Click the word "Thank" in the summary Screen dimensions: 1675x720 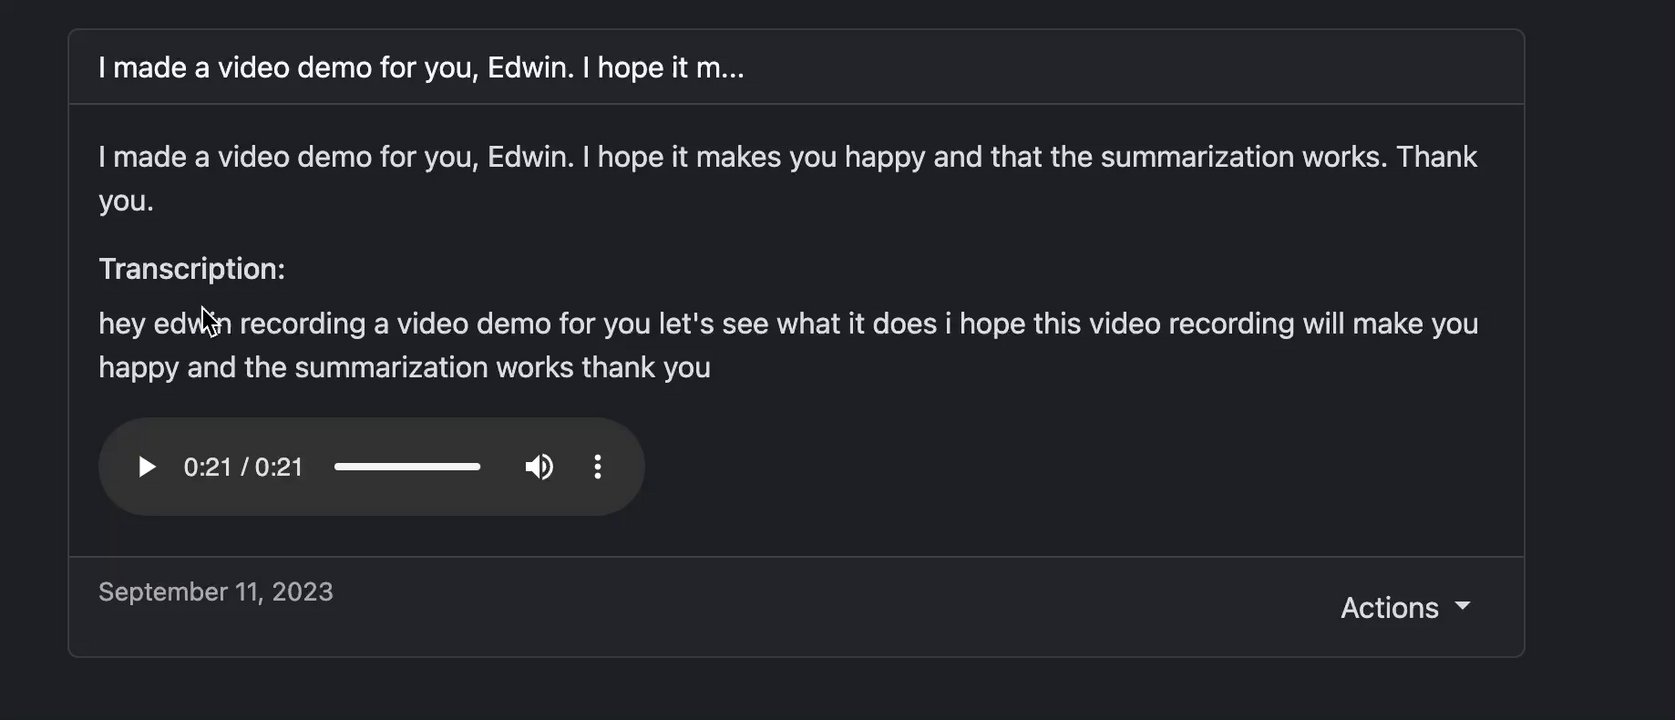[1436, 157]
